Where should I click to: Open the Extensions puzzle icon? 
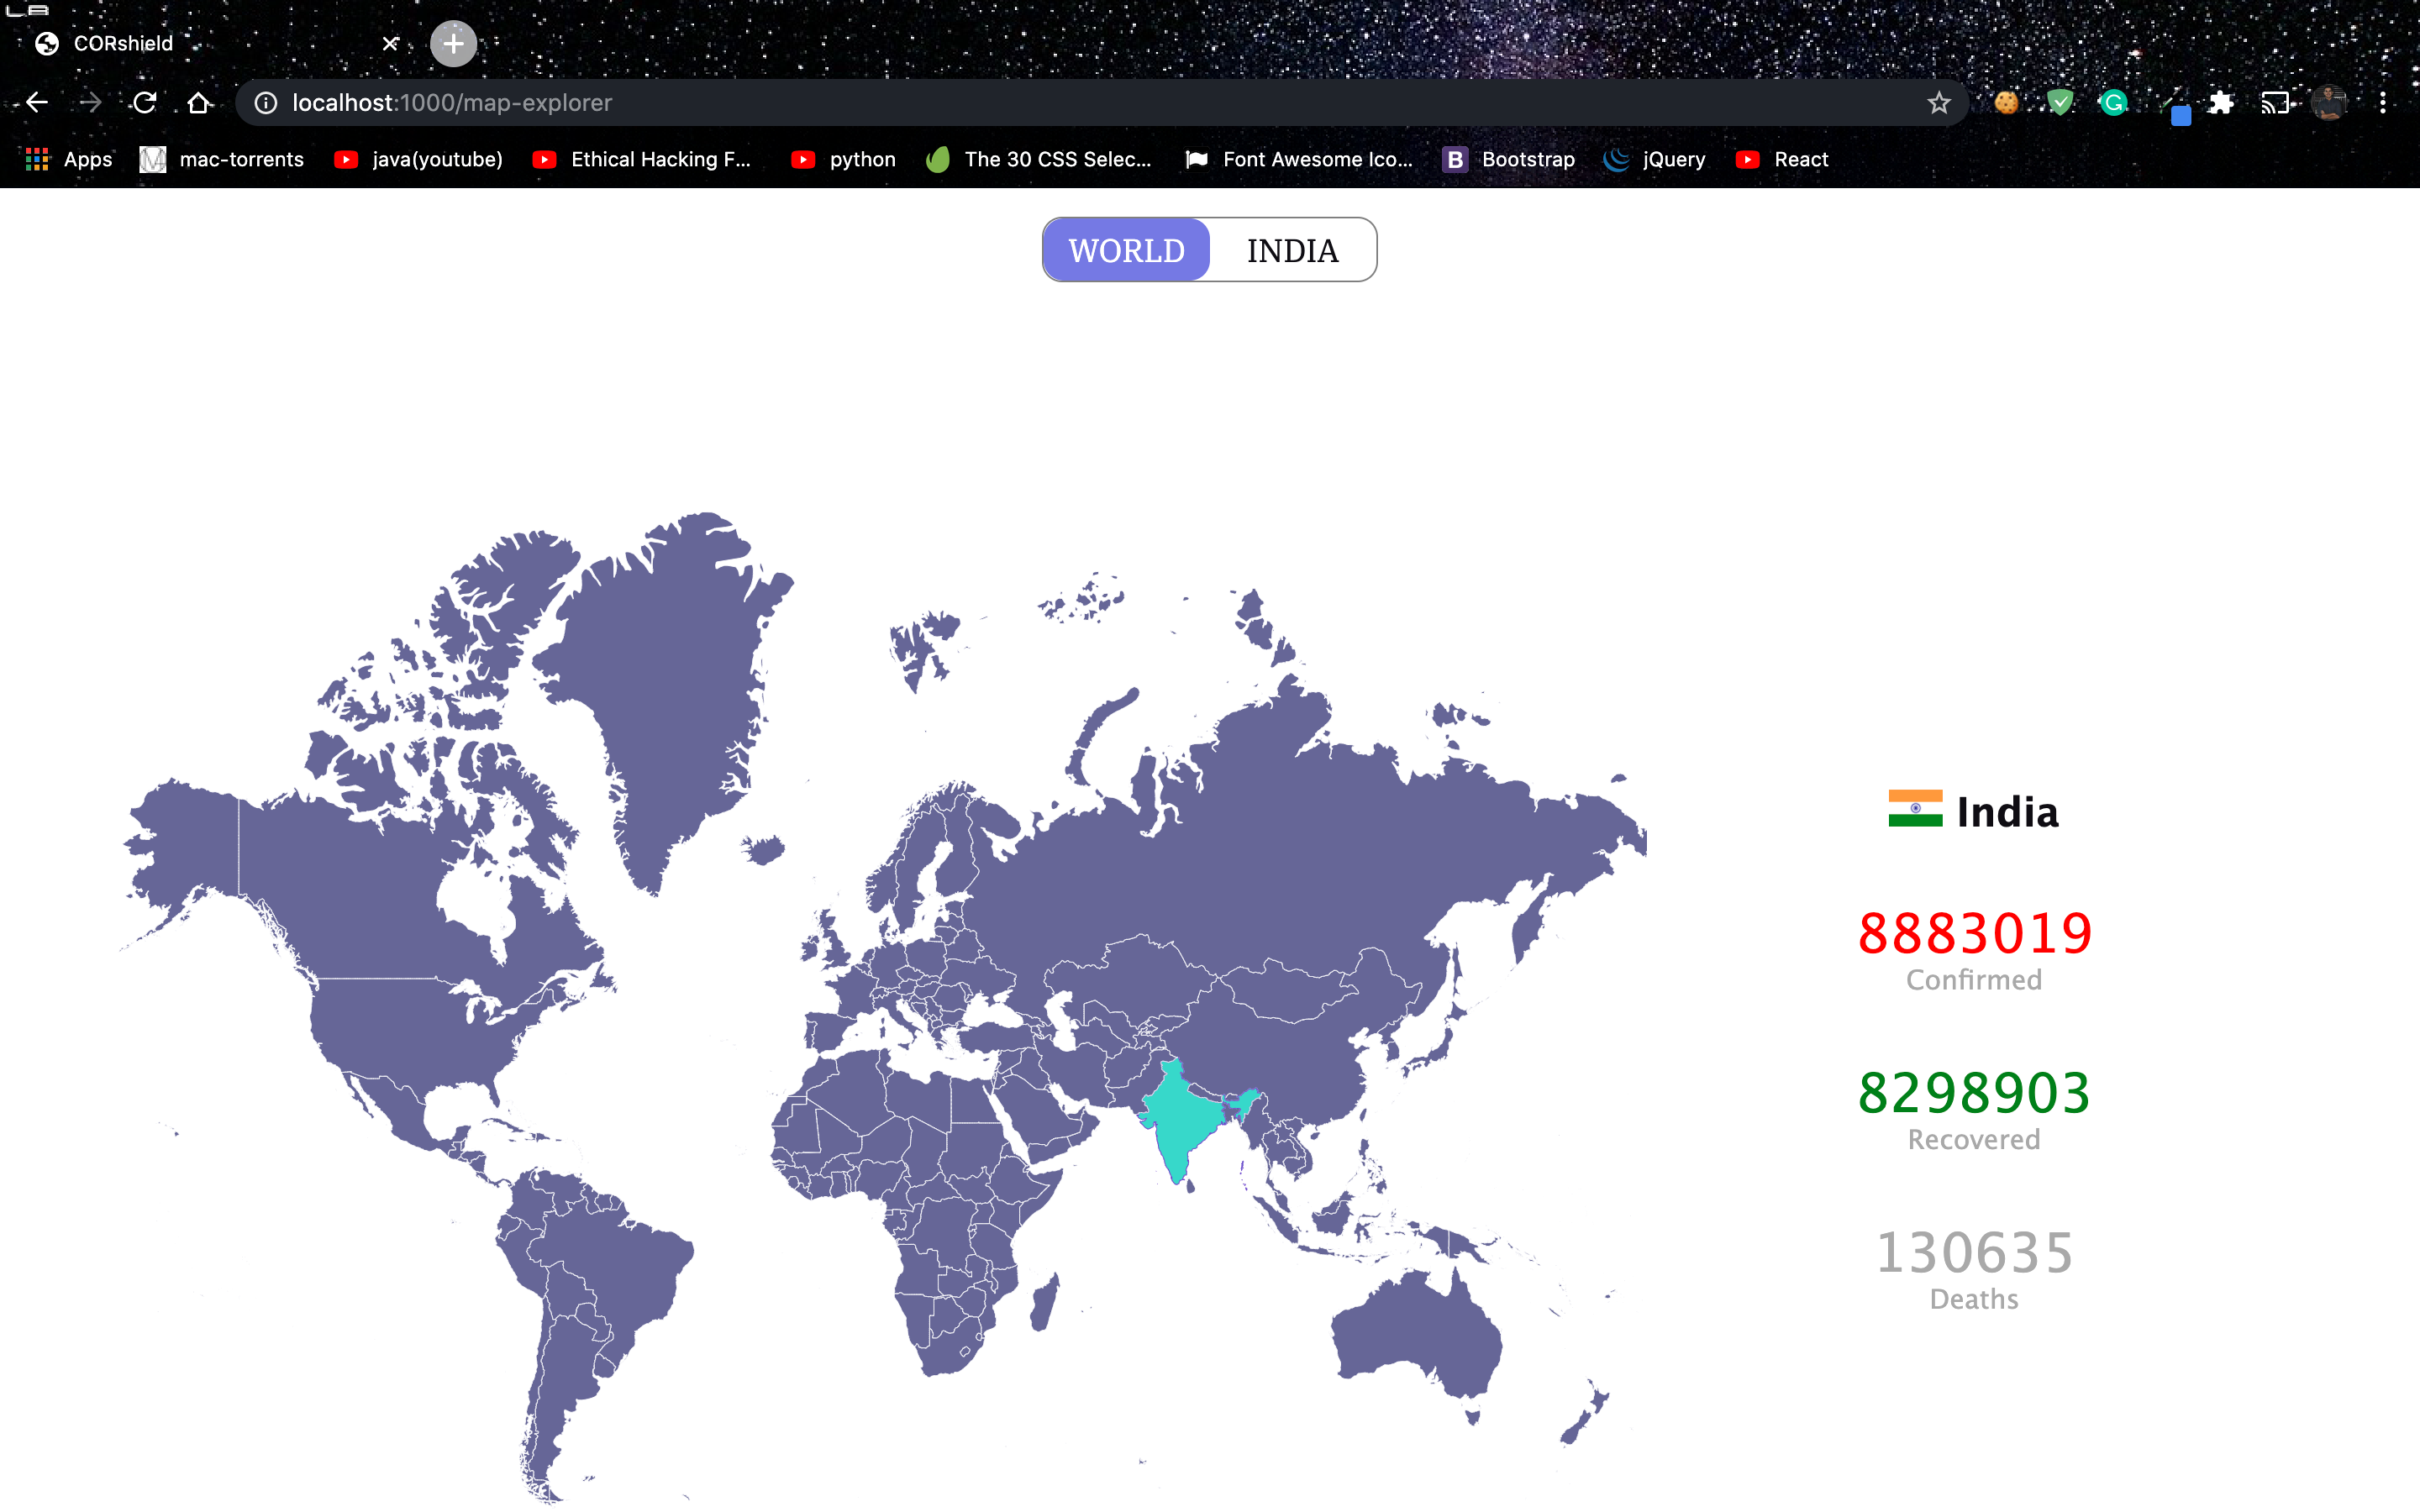tap(2221, 103)
